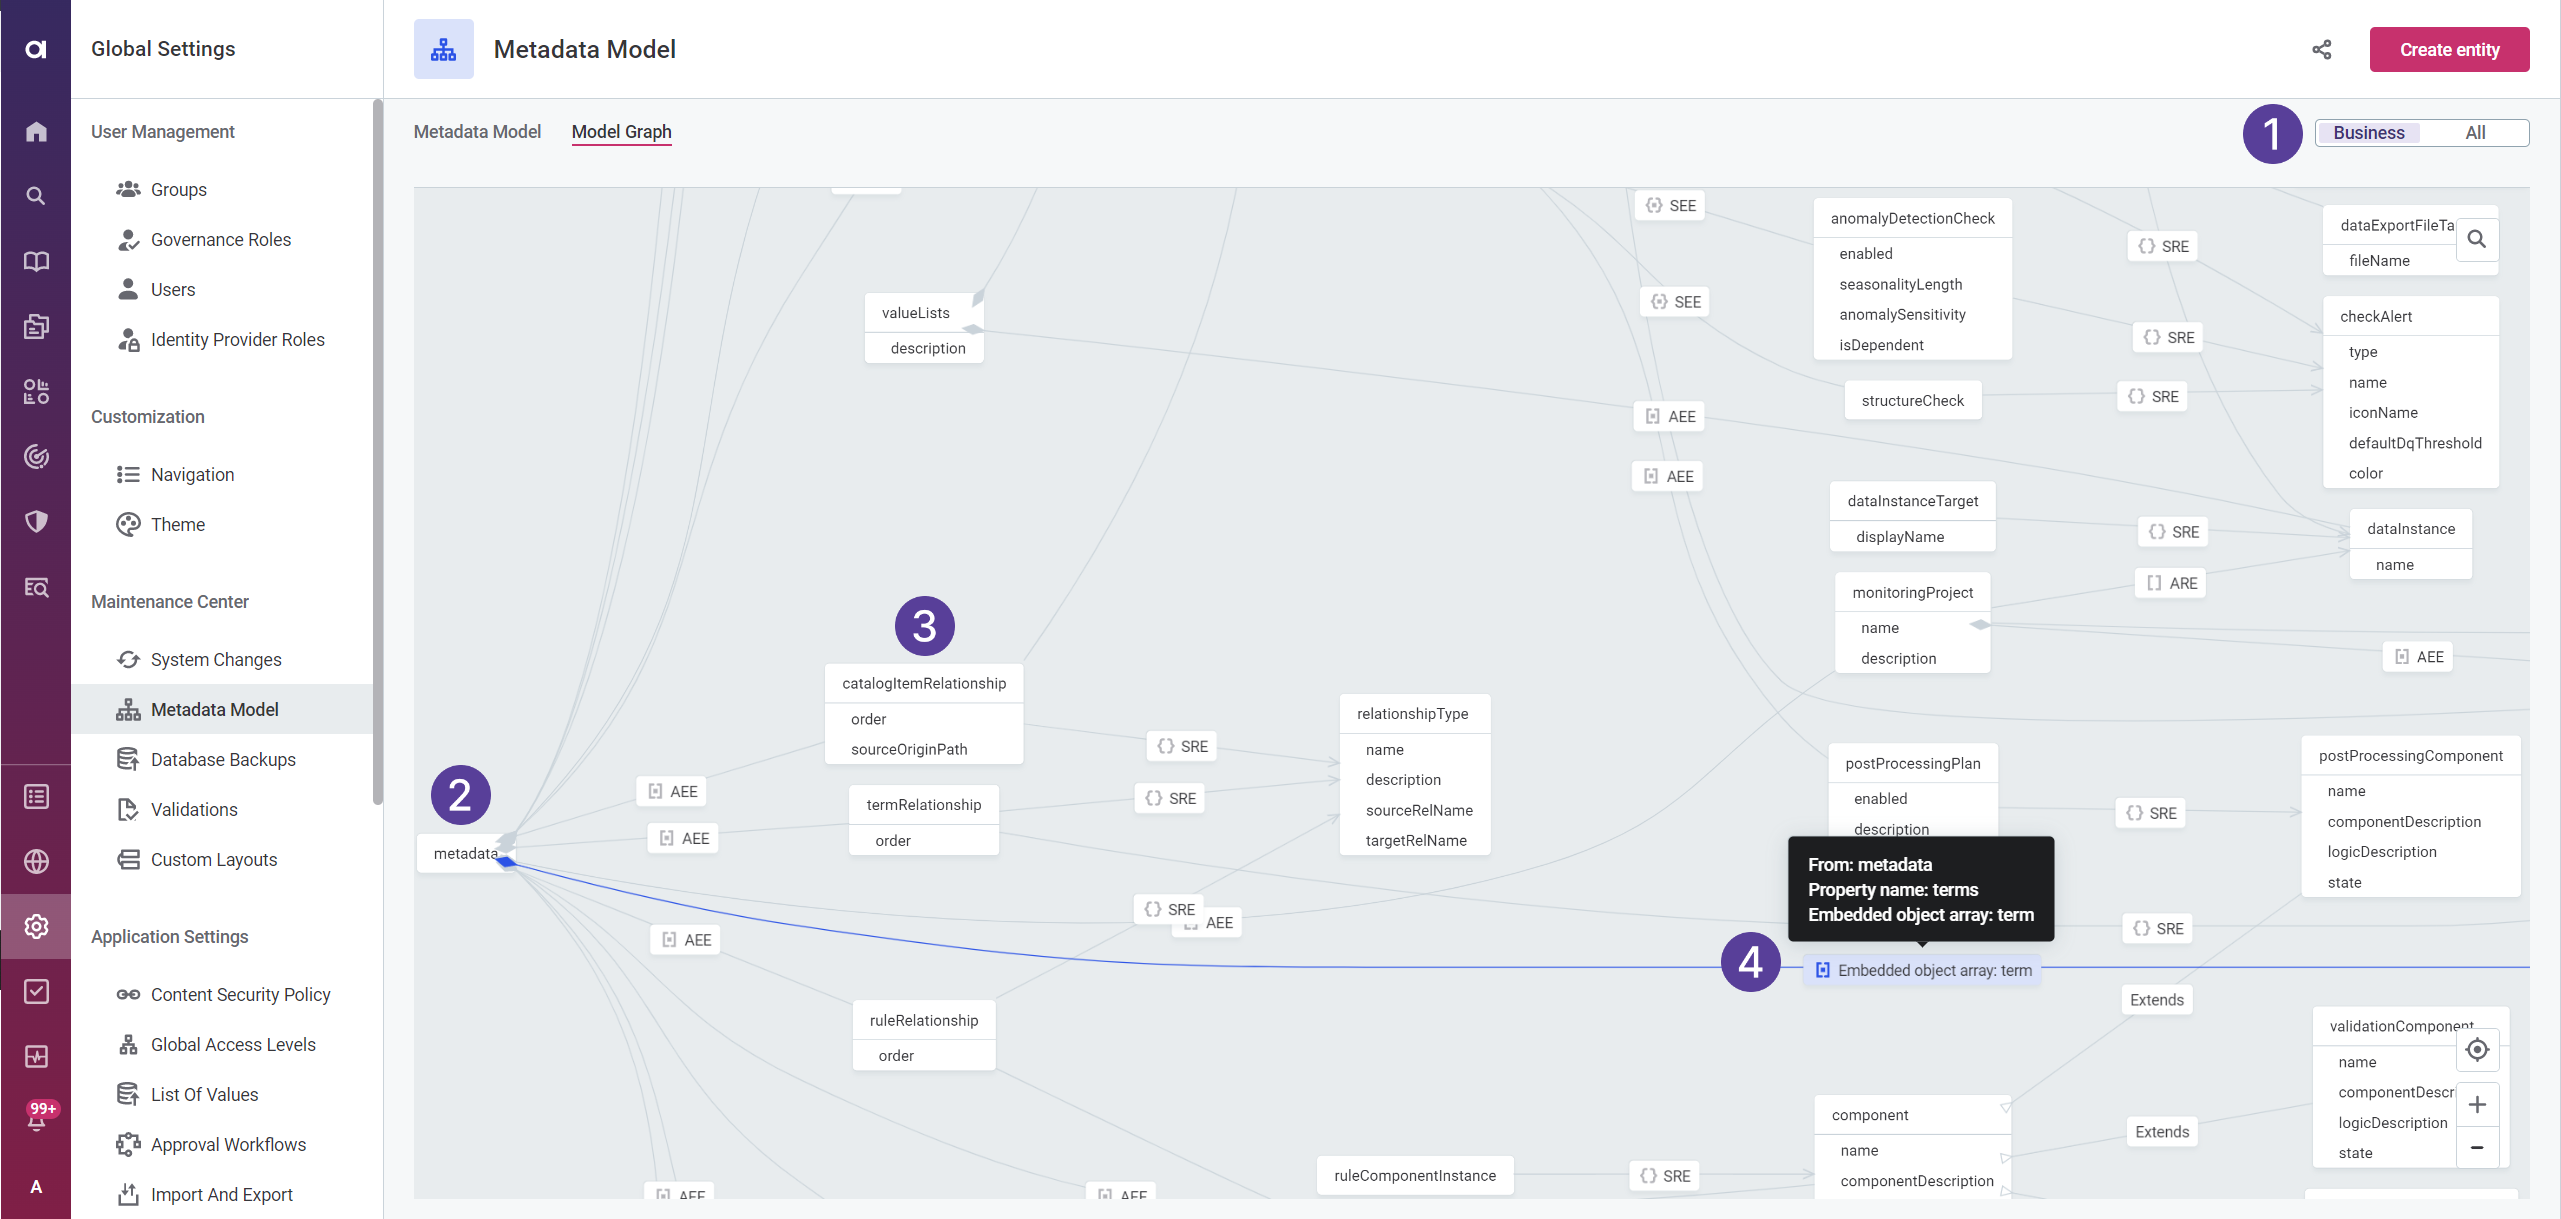Click the Metadata Model icon beside the page title
Viewport: 2561px width, 1219px height.
(443, 48)
